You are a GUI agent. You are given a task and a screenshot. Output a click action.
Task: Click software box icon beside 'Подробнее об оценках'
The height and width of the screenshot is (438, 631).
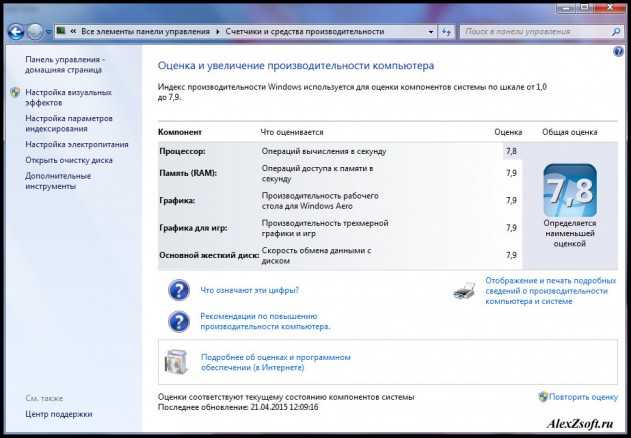[177, 362]
